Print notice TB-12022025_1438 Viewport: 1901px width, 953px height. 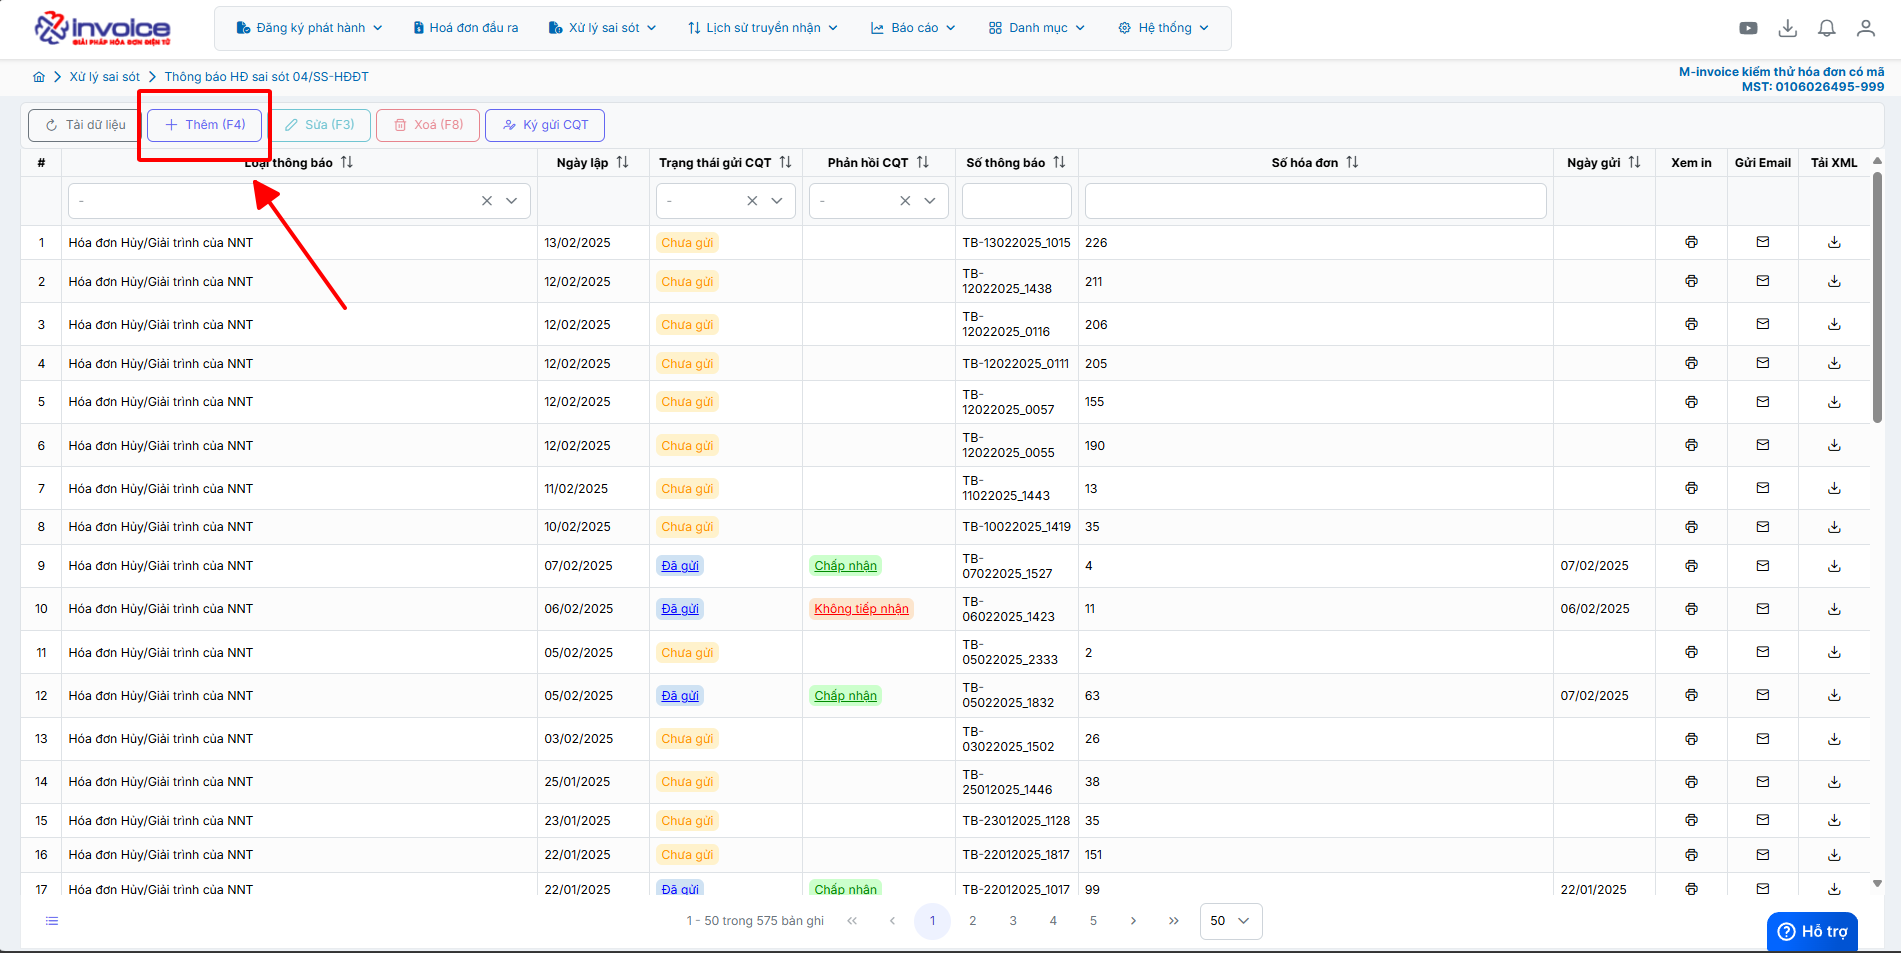click(x=1691, y=281)
